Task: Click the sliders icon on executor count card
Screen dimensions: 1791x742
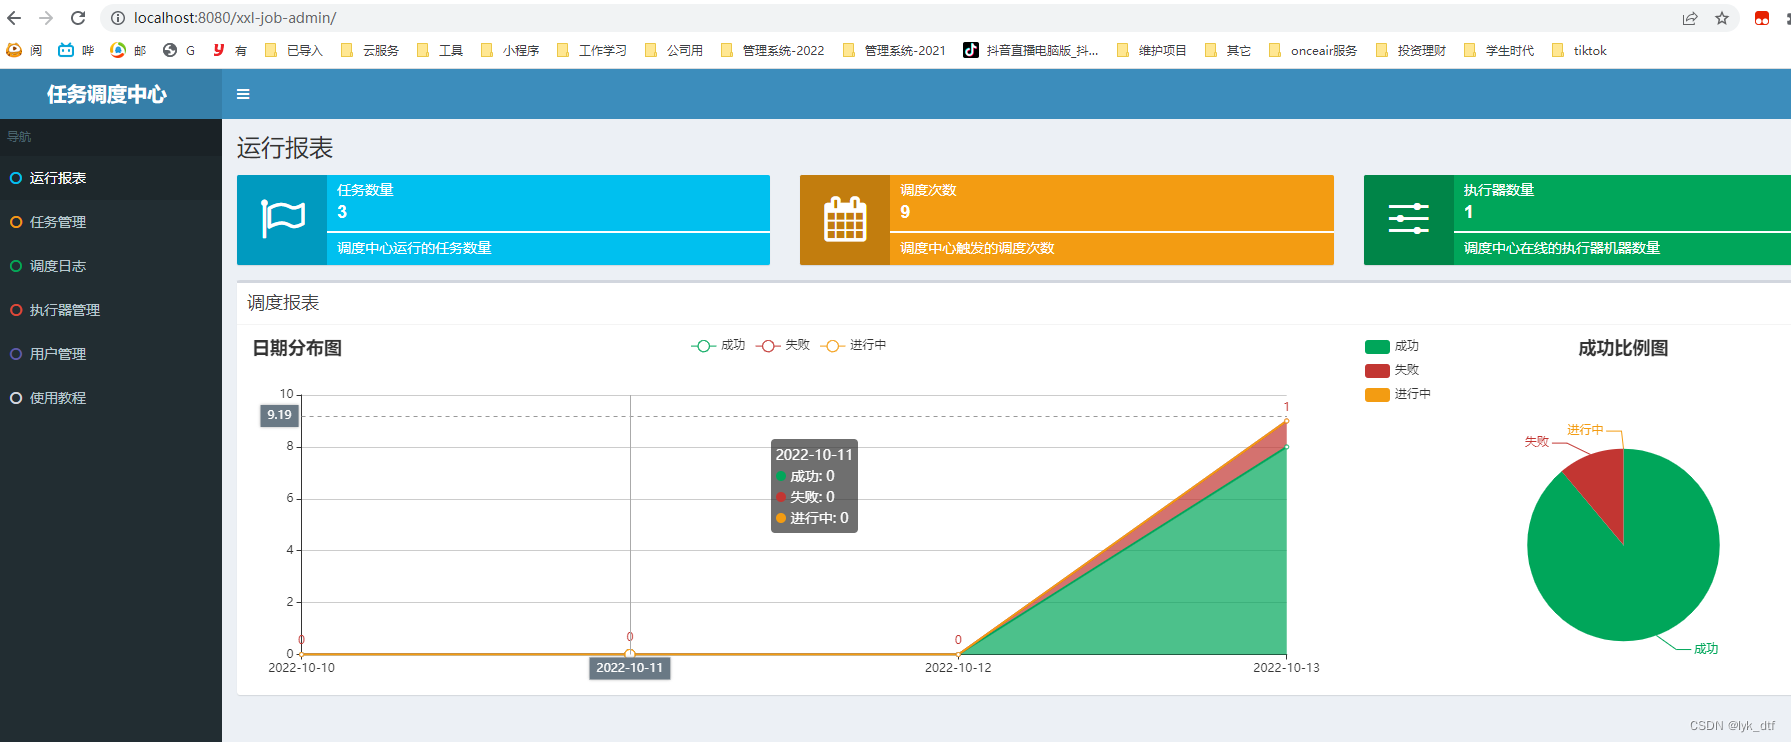Action: (1408, 219)
